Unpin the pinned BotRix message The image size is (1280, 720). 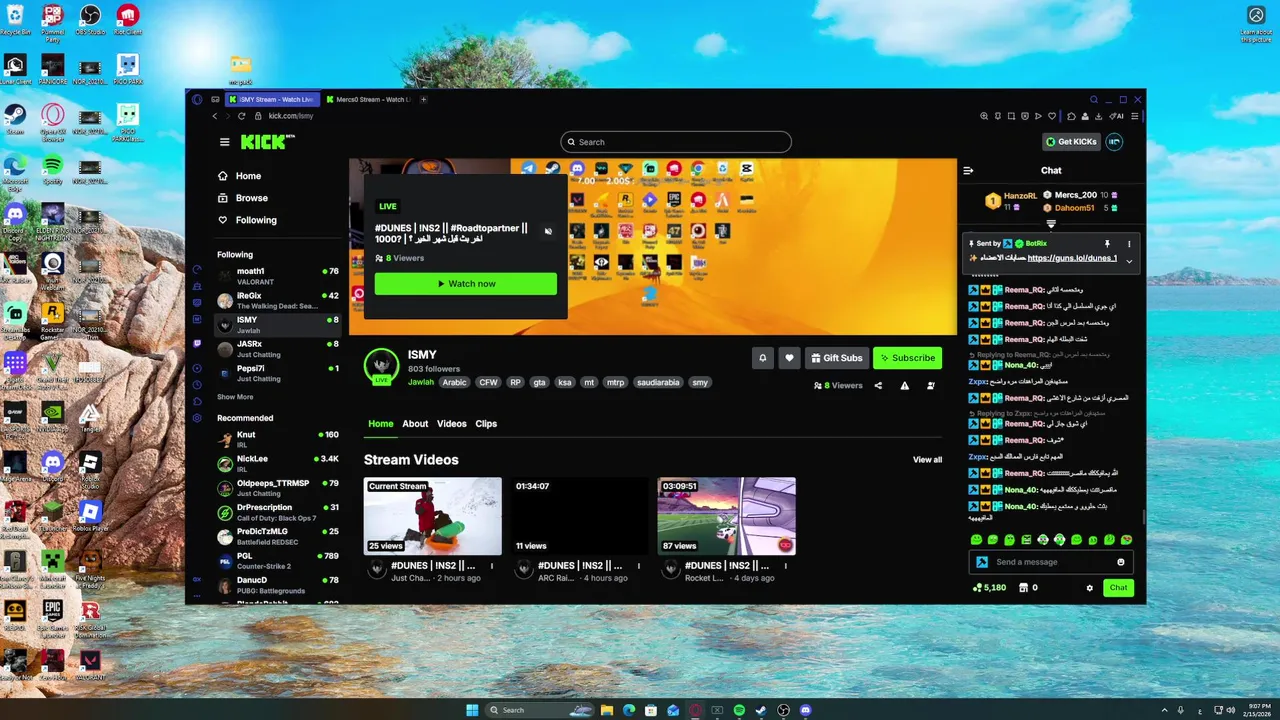click(x=1107, y=243)
